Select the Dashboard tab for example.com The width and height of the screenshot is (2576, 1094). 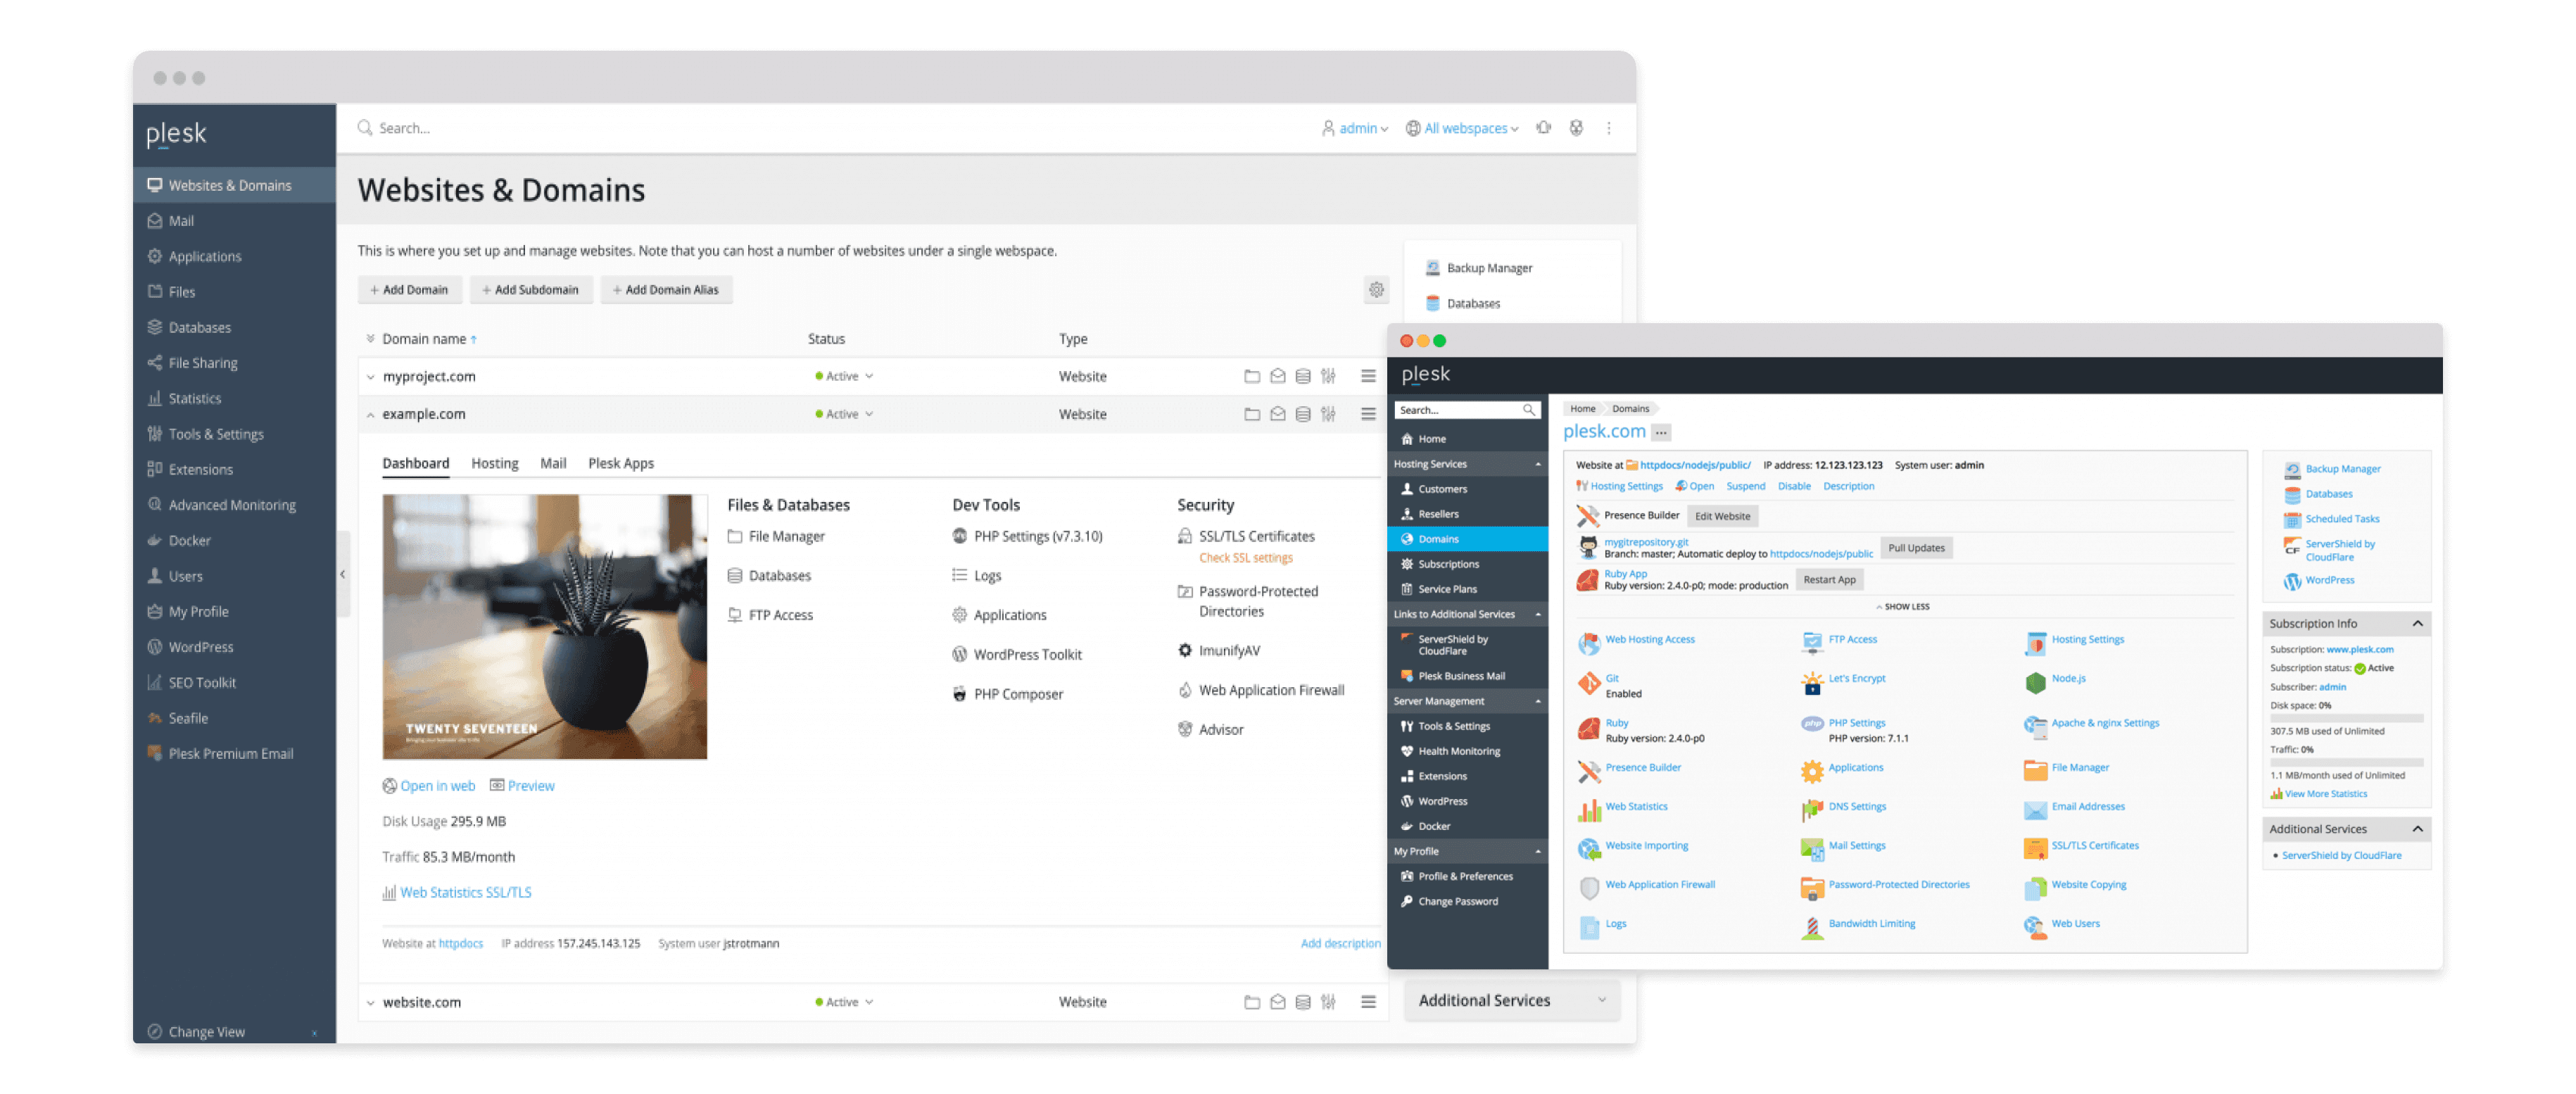click(x=415, y=463)
